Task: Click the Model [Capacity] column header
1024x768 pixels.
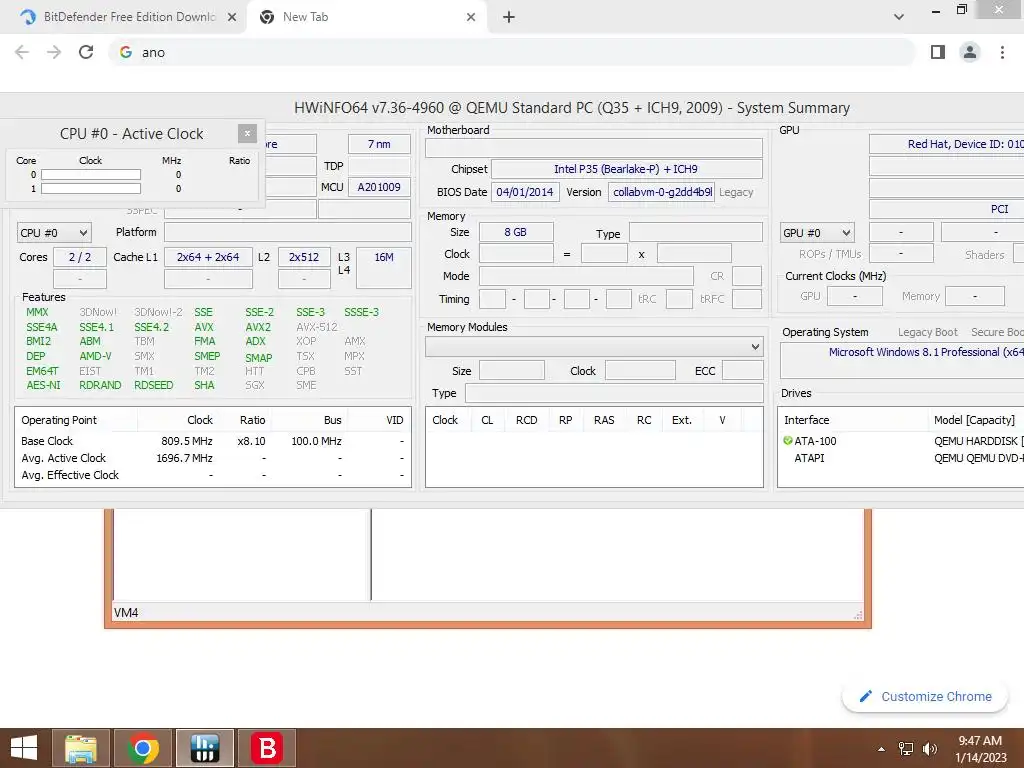Action: click(x=976, y=420)
